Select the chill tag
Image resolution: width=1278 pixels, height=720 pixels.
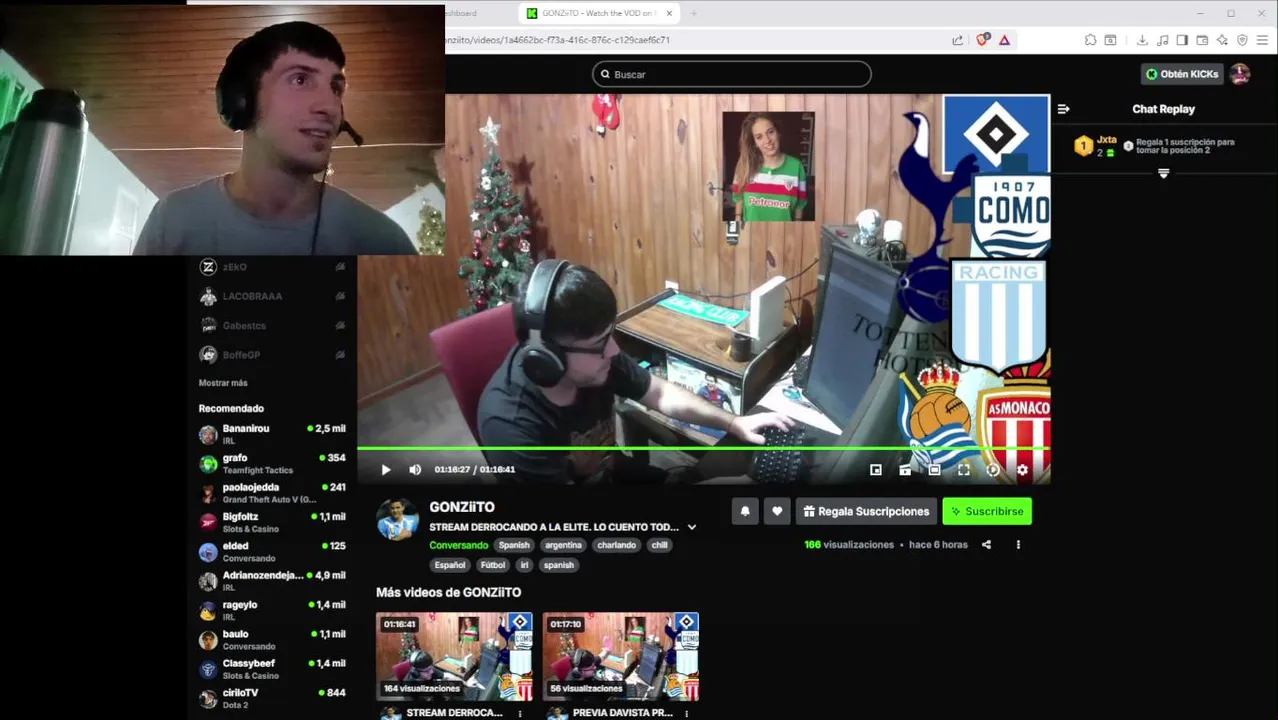(x=659, y=545)
